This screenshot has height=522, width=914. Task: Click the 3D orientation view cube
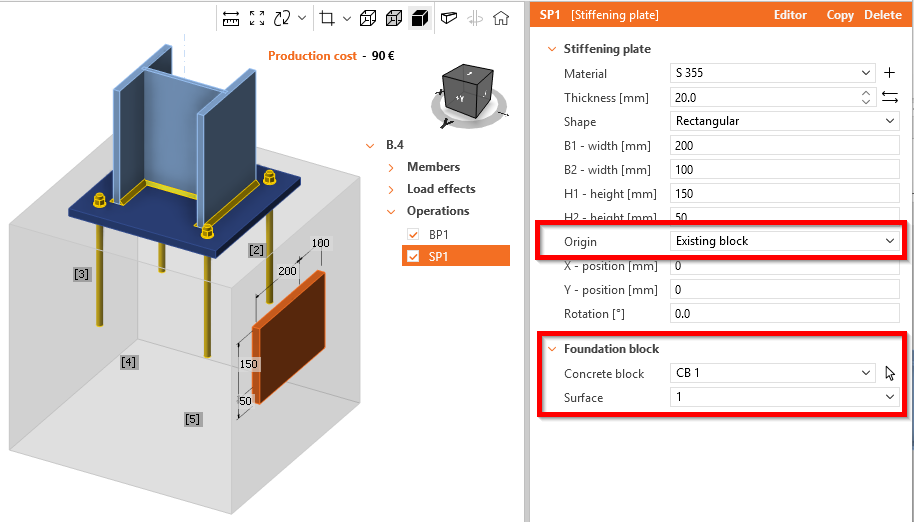tap(470, 93)
